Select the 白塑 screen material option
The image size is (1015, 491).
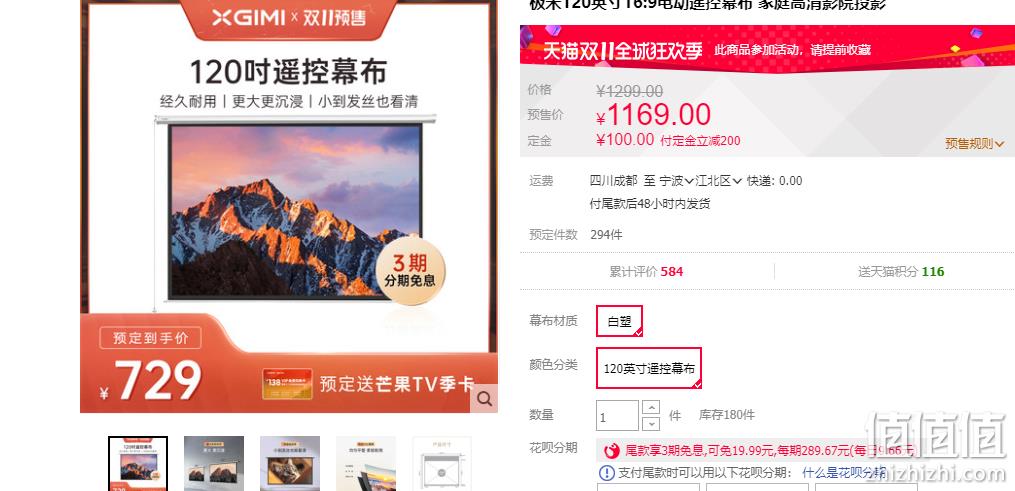coord(619,321)
